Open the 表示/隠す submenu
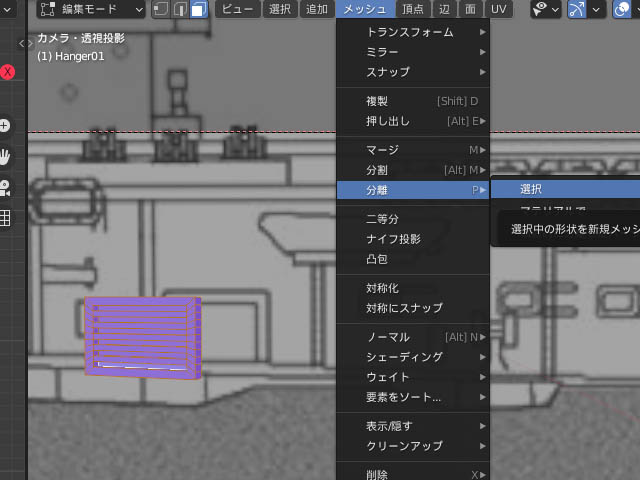Screen dimensions: 640x480 [x=413, y=426]
